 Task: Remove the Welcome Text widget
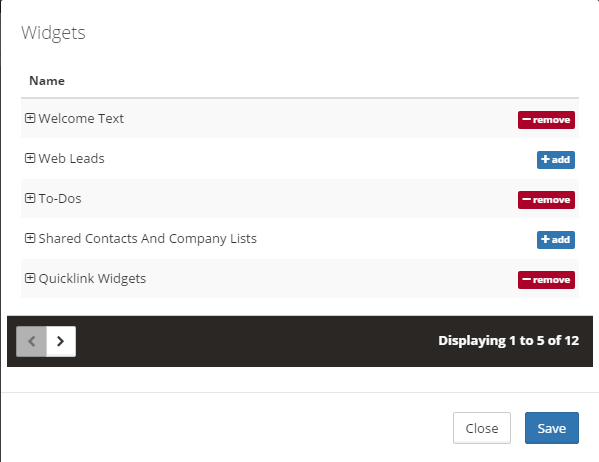(546, 120)
